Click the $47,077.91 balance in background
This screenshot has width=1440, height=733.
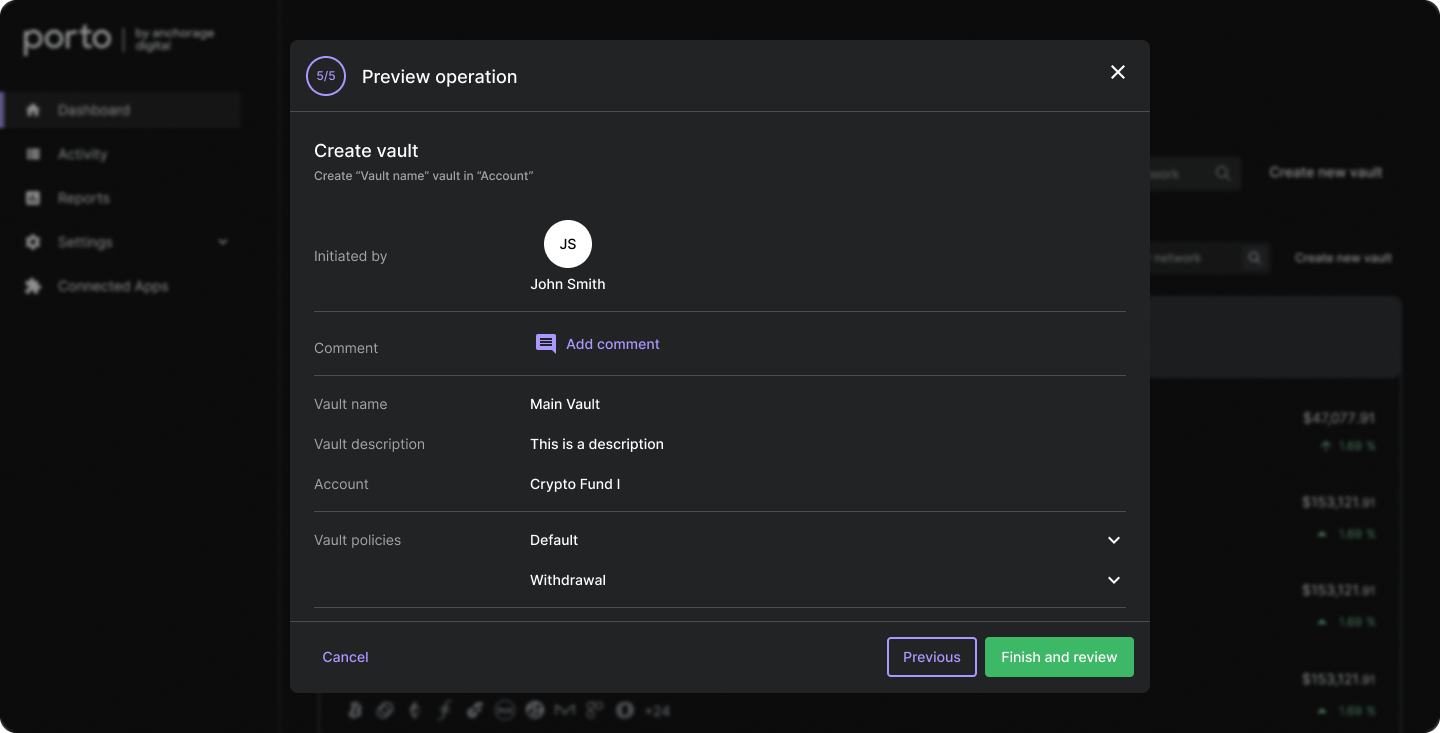click(x=1339, y=418)
